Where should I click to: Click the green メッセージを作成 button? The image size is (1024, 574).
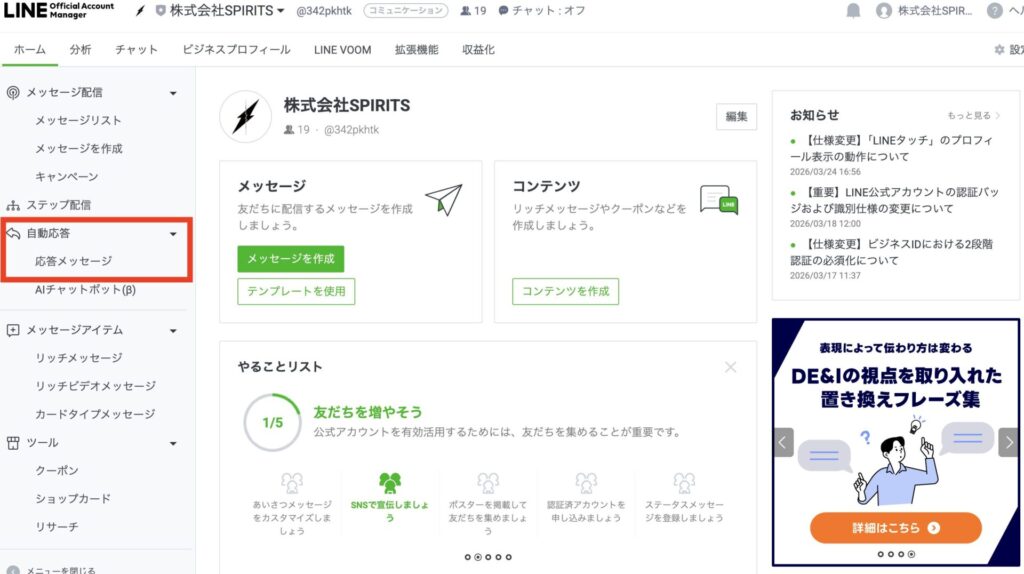291,259
